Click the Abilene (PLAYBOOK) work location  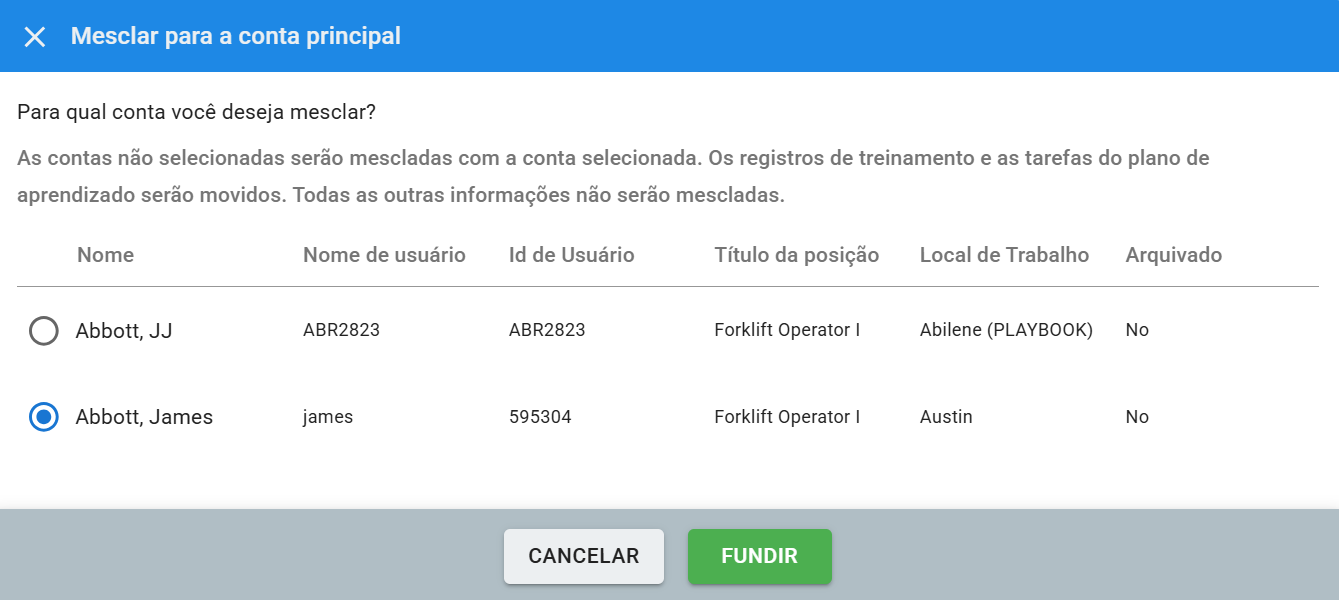(1006, 330)
